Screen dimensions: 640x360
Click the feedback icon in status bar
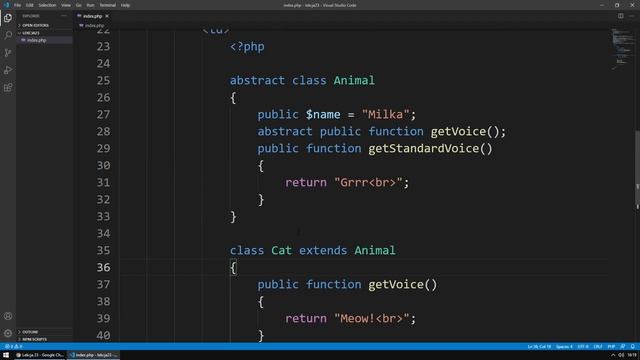click(x=622, y=347)
